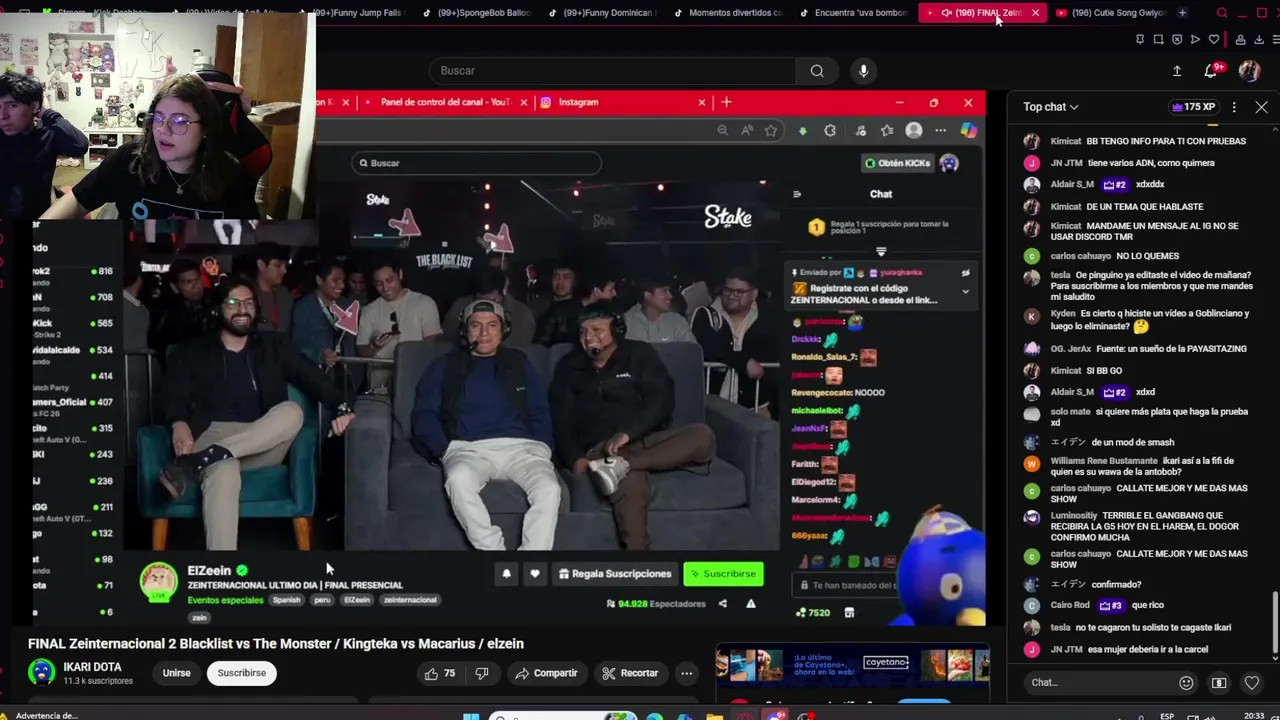Open more actions menu beside Recortar
1280x720 pixels.
click(x=686, y=673)
